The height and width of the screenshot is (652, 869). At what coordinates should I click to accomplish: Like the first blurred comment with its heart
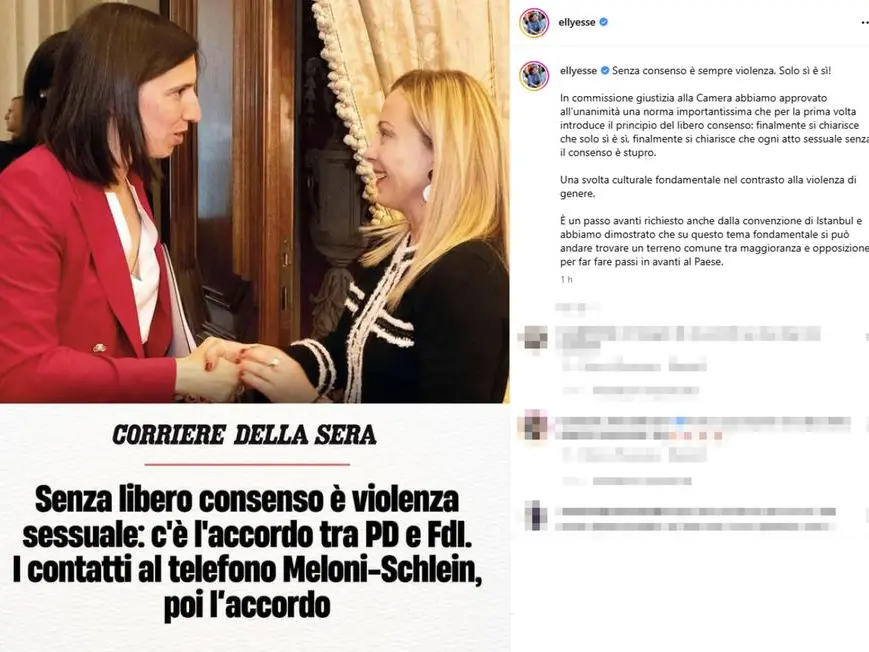coord(866,337)
